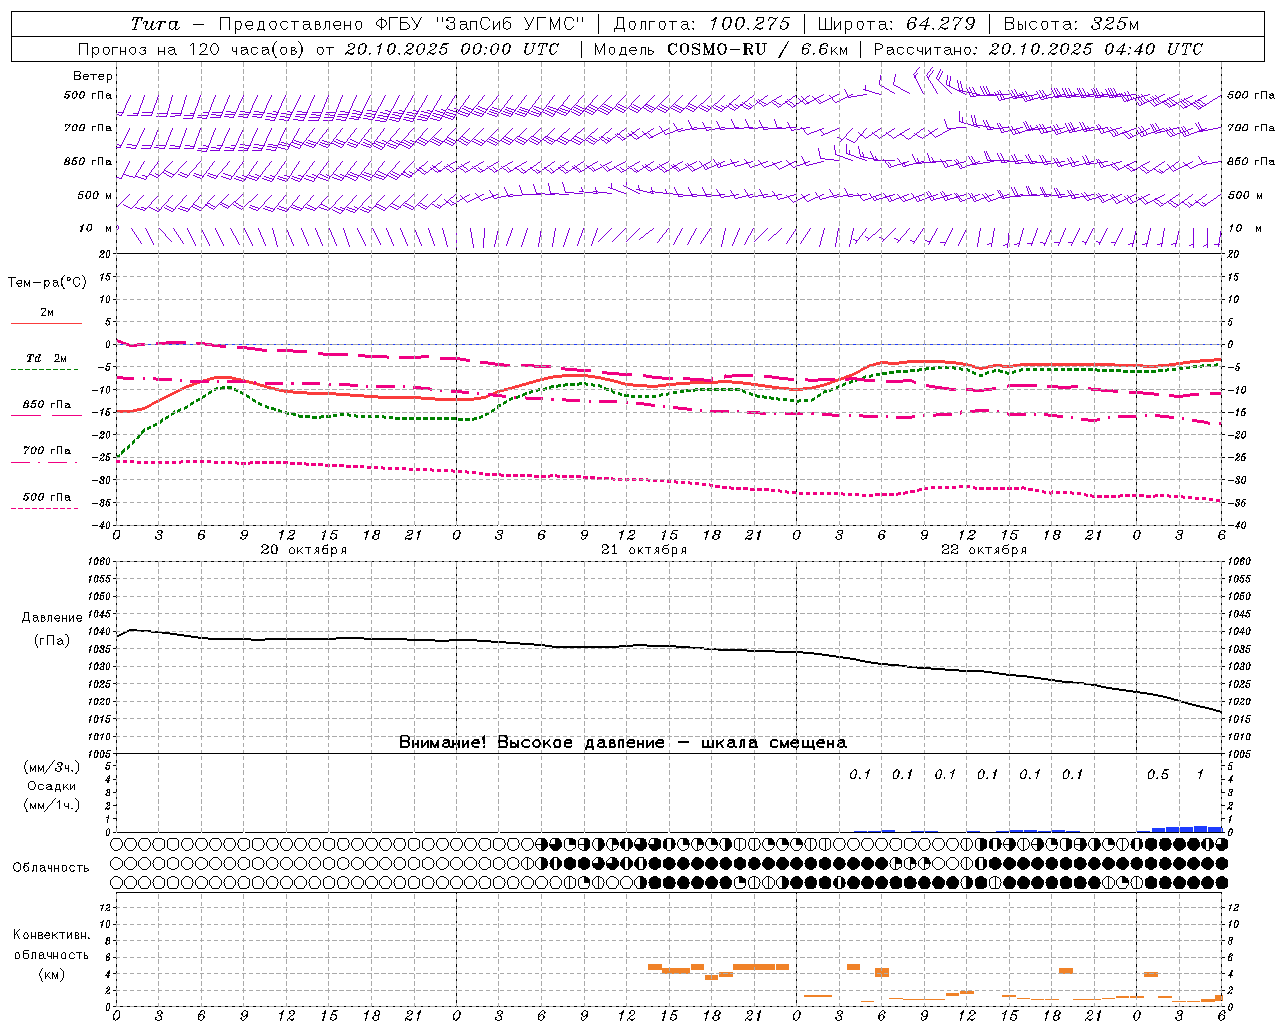Image resolution: width=1280 pixels, height=1024 pixels.
Task: Click the model name COSMO-RU
Action: click(x=717, y=49)
